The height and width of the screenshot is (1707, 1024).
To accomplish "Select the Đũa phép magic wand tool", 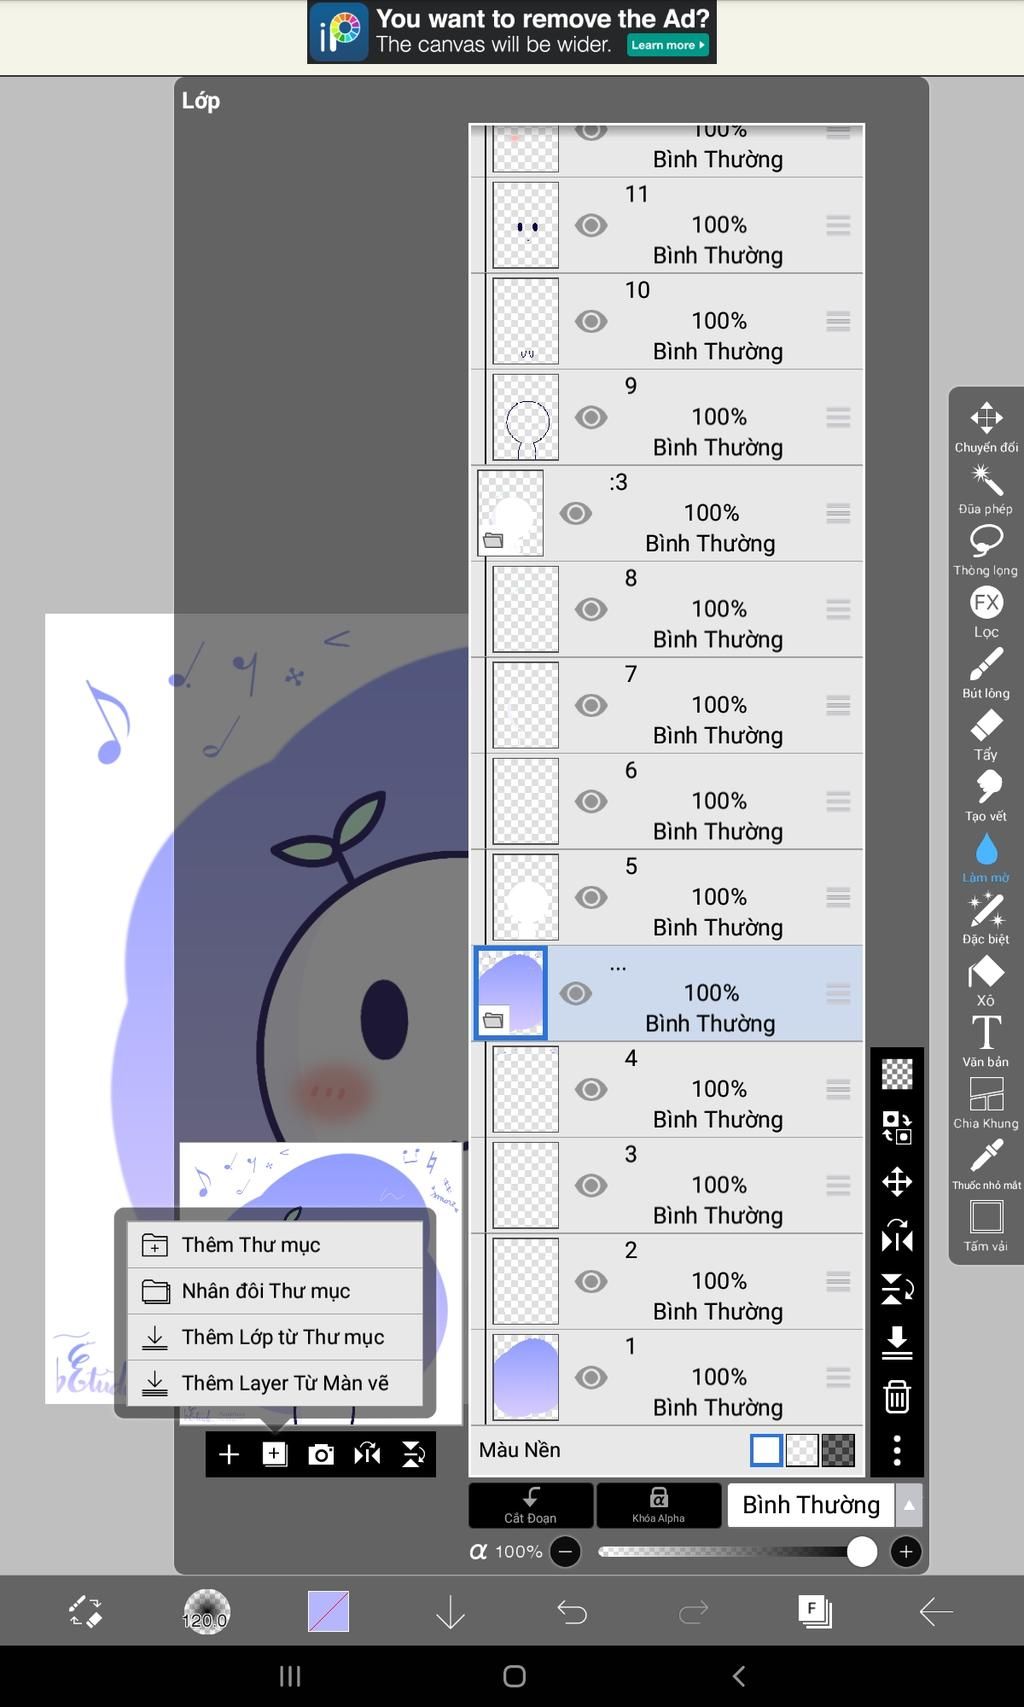I will [986, 489].
